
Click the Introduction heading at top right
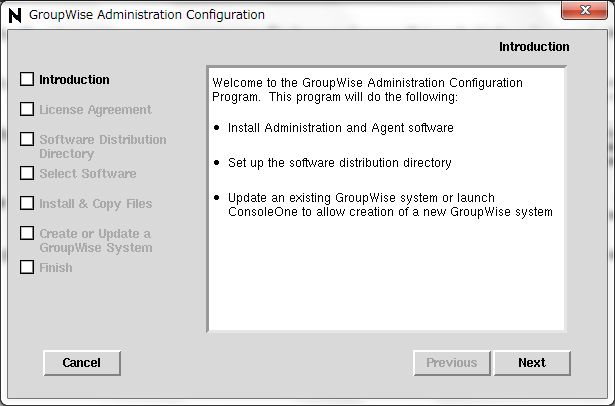pos(534,47)
